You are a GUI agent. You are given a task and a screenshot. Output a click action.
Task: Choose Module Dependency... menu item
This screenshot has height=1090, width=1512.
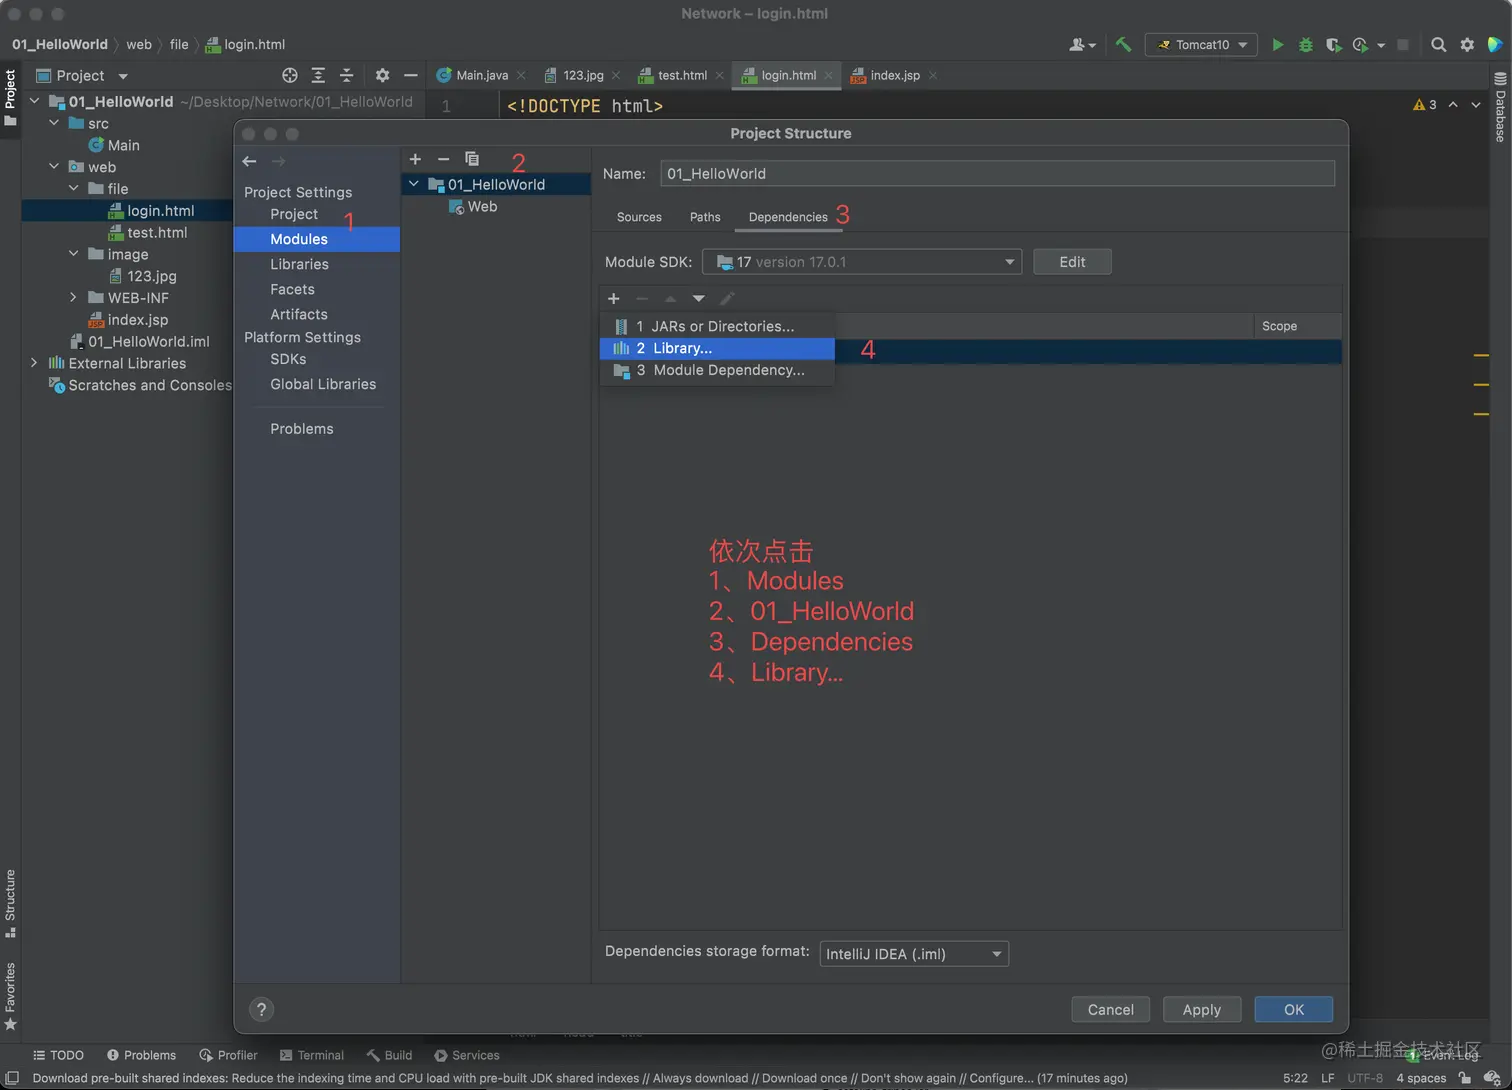[717, 370]
